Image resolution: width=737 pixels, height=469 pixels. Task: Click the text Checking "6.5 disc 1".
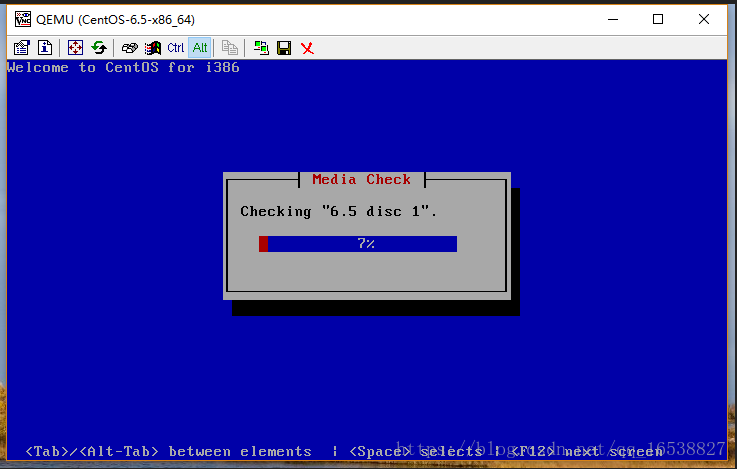[x=338, y=211]
